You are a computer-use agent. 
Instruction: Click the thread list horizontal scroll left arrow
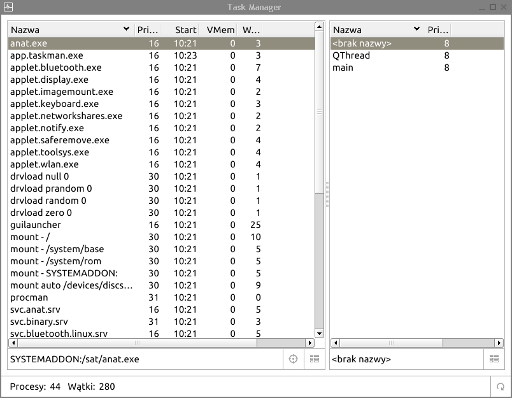(x=336, y=343)
